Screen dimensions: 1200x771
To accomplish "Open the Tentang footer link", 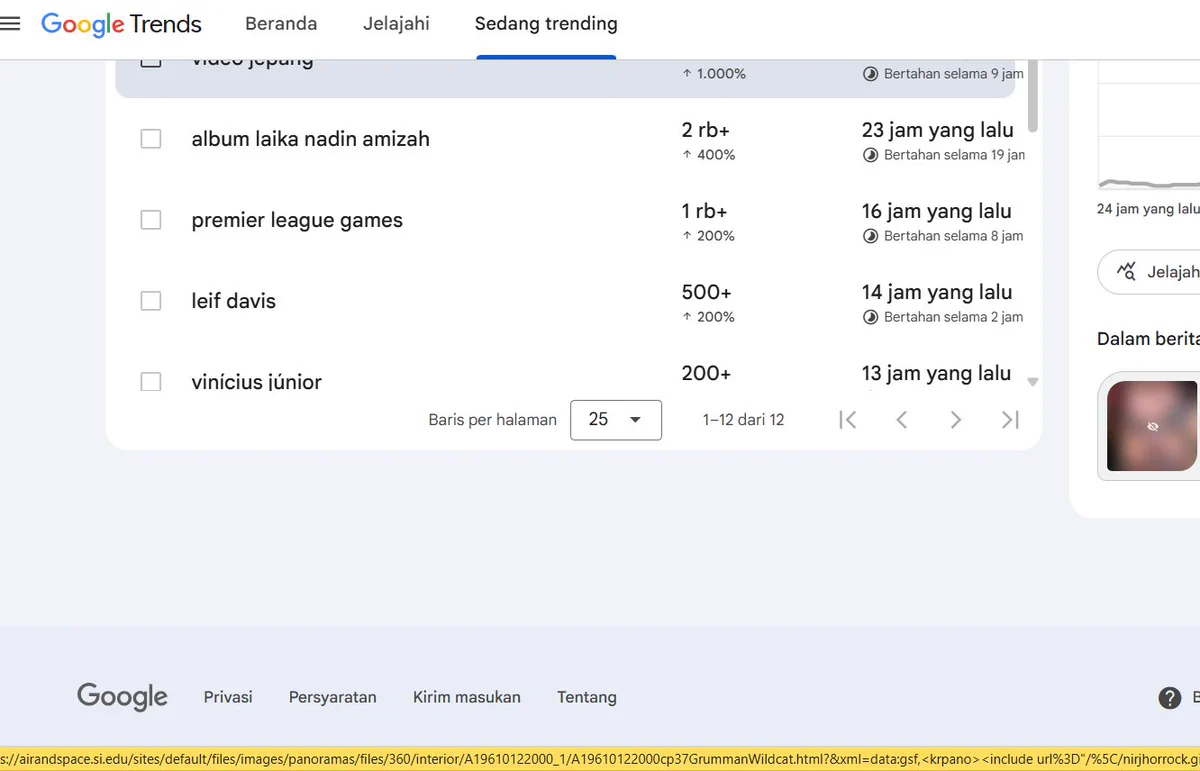I will coord(587,697).
